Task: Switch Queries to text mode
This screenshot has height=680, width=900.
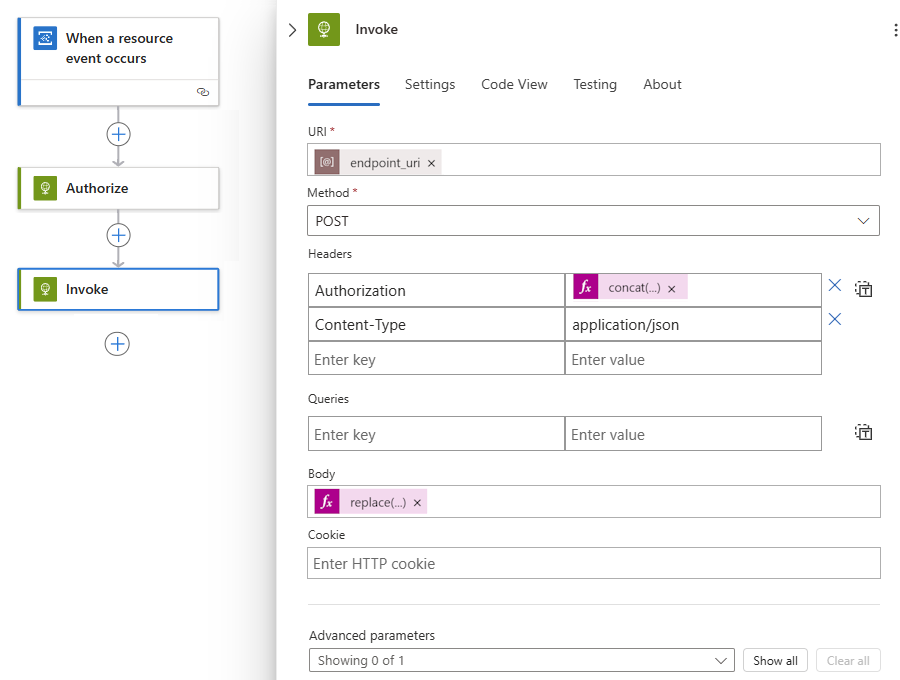Action: pos(863,432)
